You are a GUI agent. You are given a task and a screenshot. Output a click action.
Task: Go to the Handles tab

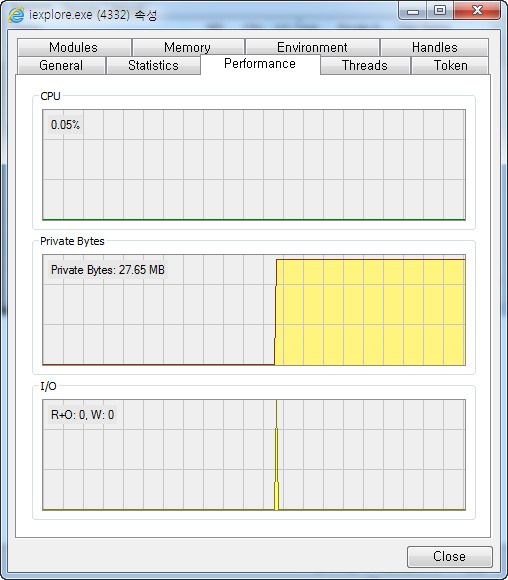(x=434, y=47)
